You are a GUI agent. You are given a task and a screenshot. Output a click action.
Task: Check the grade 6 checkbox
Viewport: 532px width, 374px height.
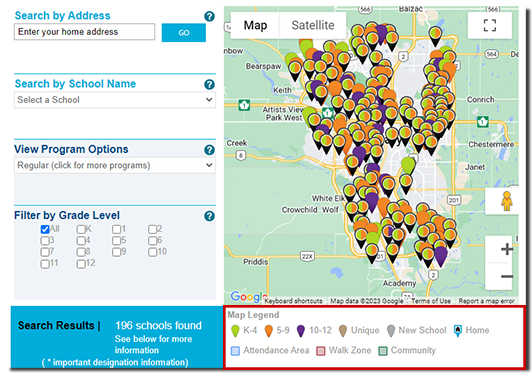tap(152, 241)
